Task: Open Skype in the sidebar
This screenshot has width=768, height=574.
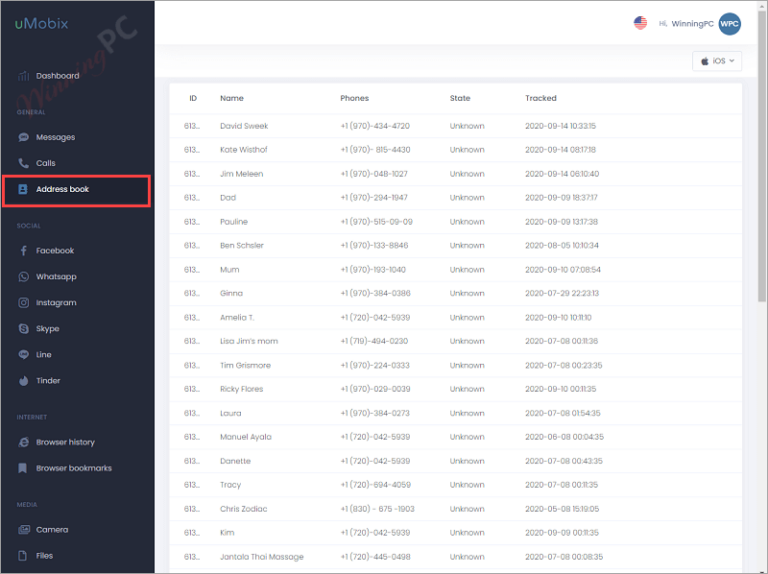Action: 48,329
